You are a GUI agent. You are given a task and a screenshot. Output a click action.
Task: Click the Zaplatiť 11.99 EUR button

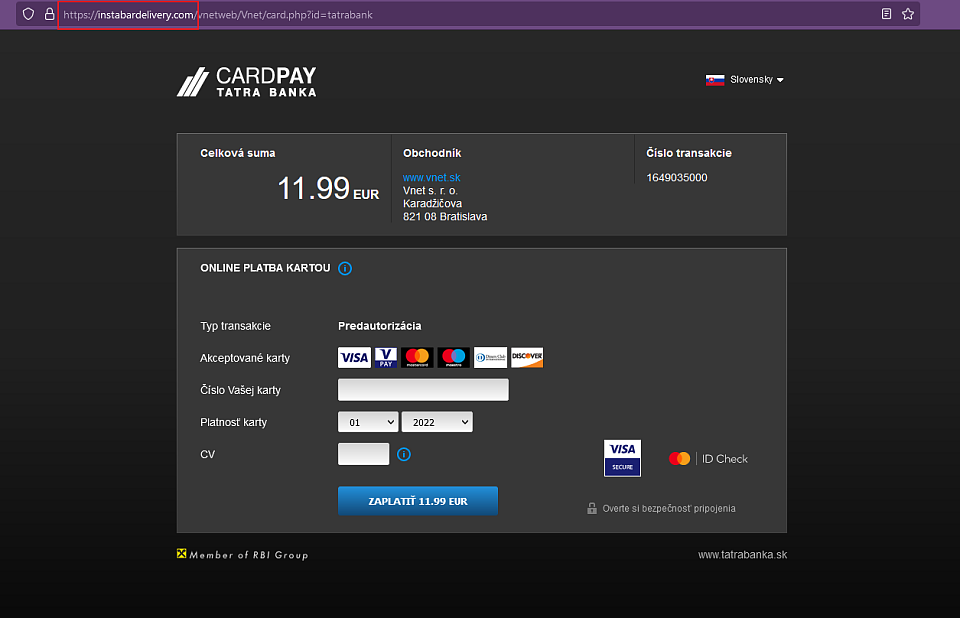(x=418, y=501)
